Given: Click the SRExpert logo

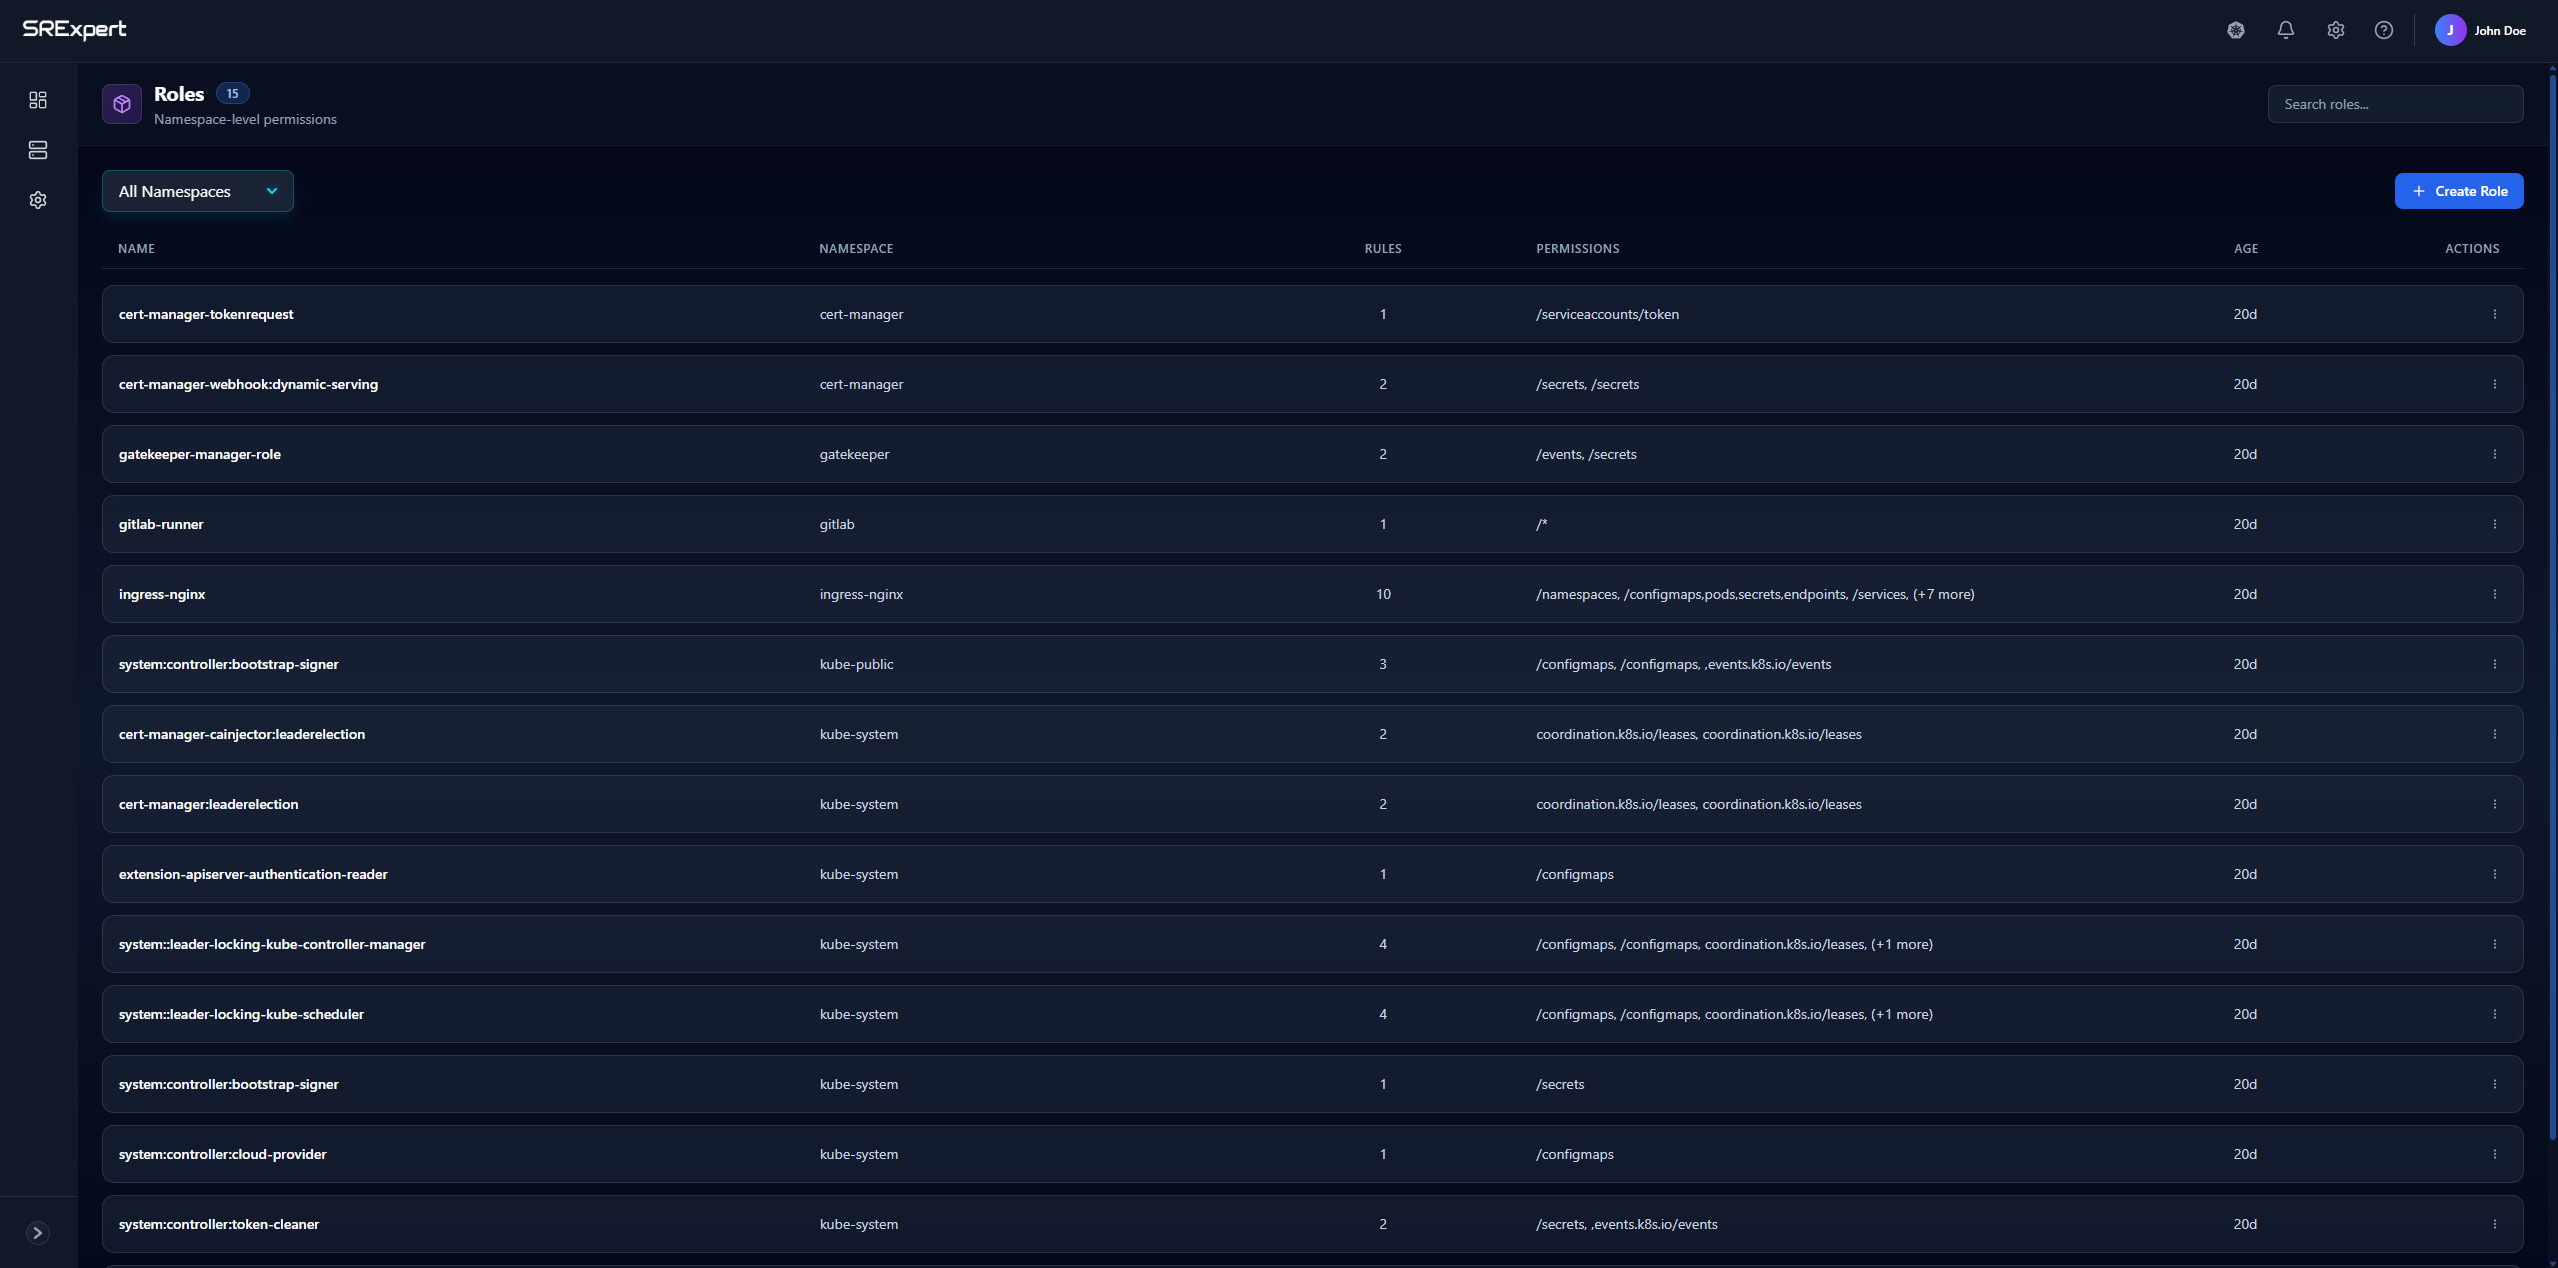Looking at the screenshot, I should click(x=75, y=29).
